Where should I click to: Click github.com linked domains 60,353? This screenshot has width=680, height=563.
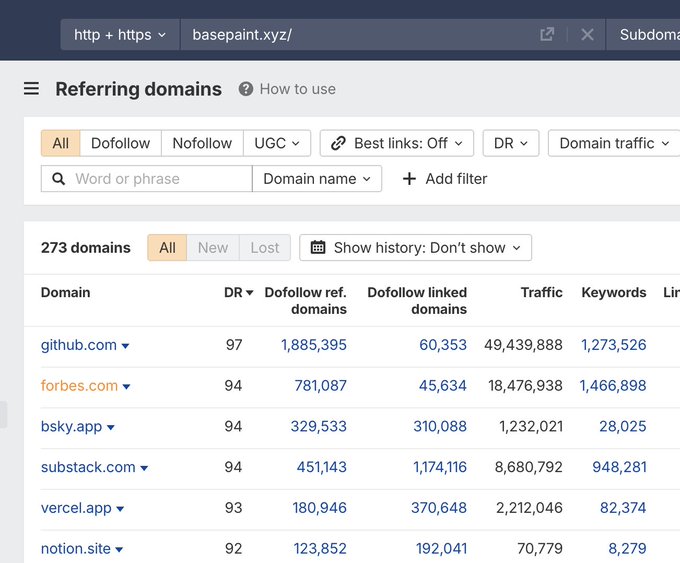[x=443, y=345]
